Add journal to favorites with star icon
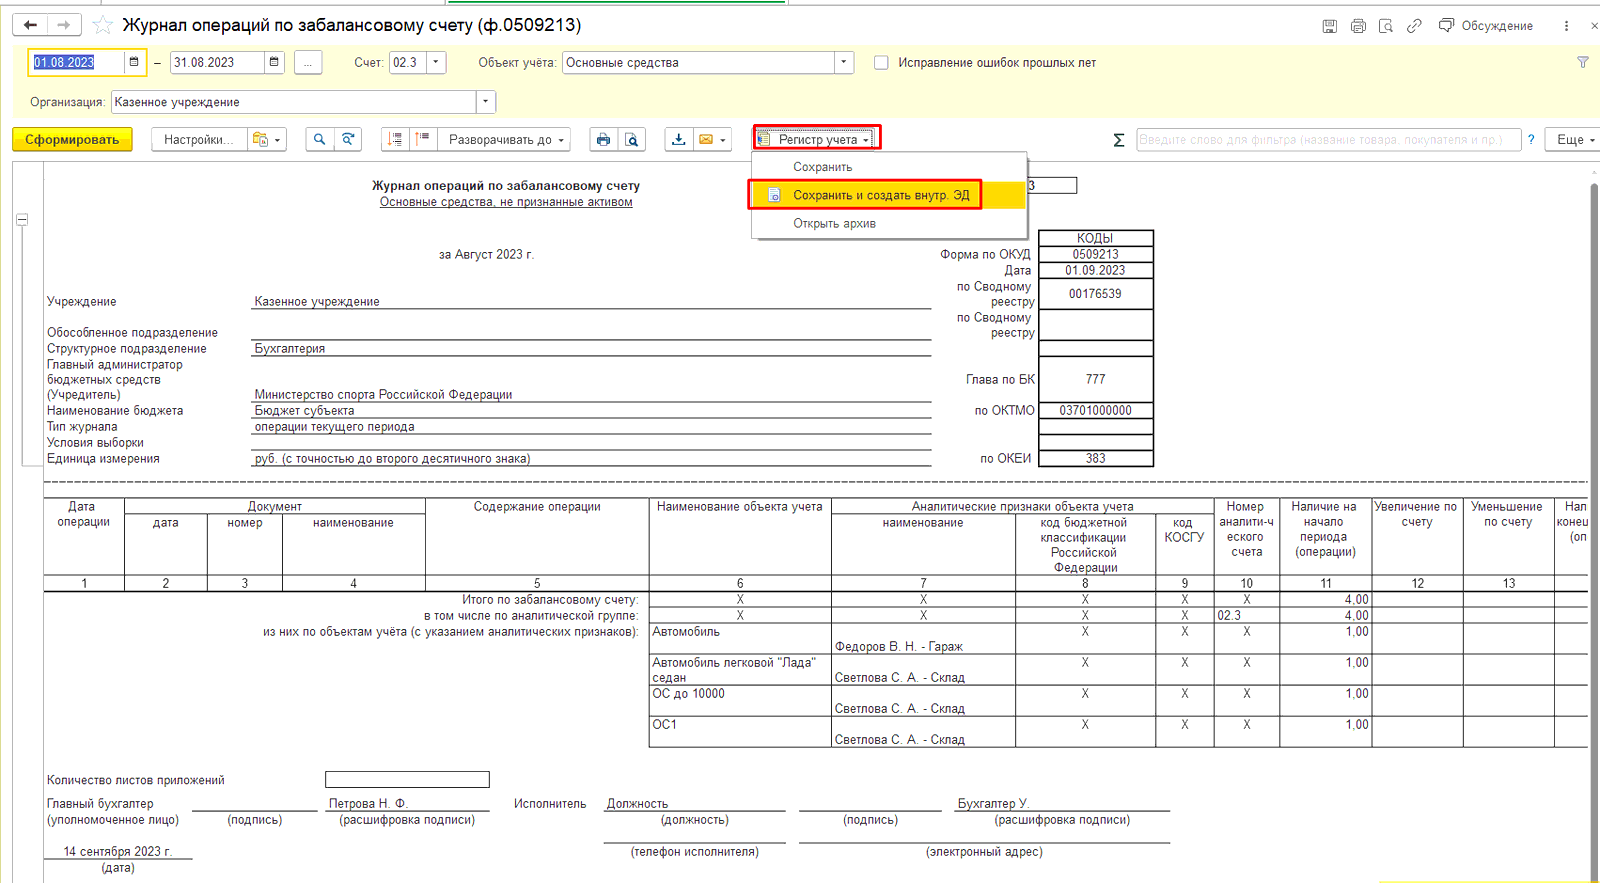Image resolution: width=1600 pixels, height=883 pixels. click(x=102, y=25)
